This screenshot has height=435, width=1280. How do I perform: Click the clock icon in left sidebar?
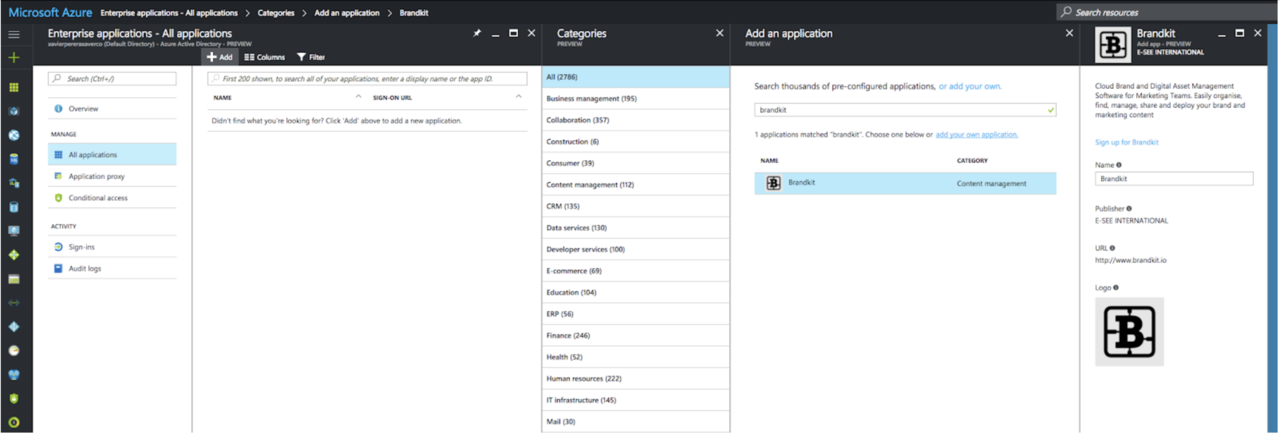(14, 351)
